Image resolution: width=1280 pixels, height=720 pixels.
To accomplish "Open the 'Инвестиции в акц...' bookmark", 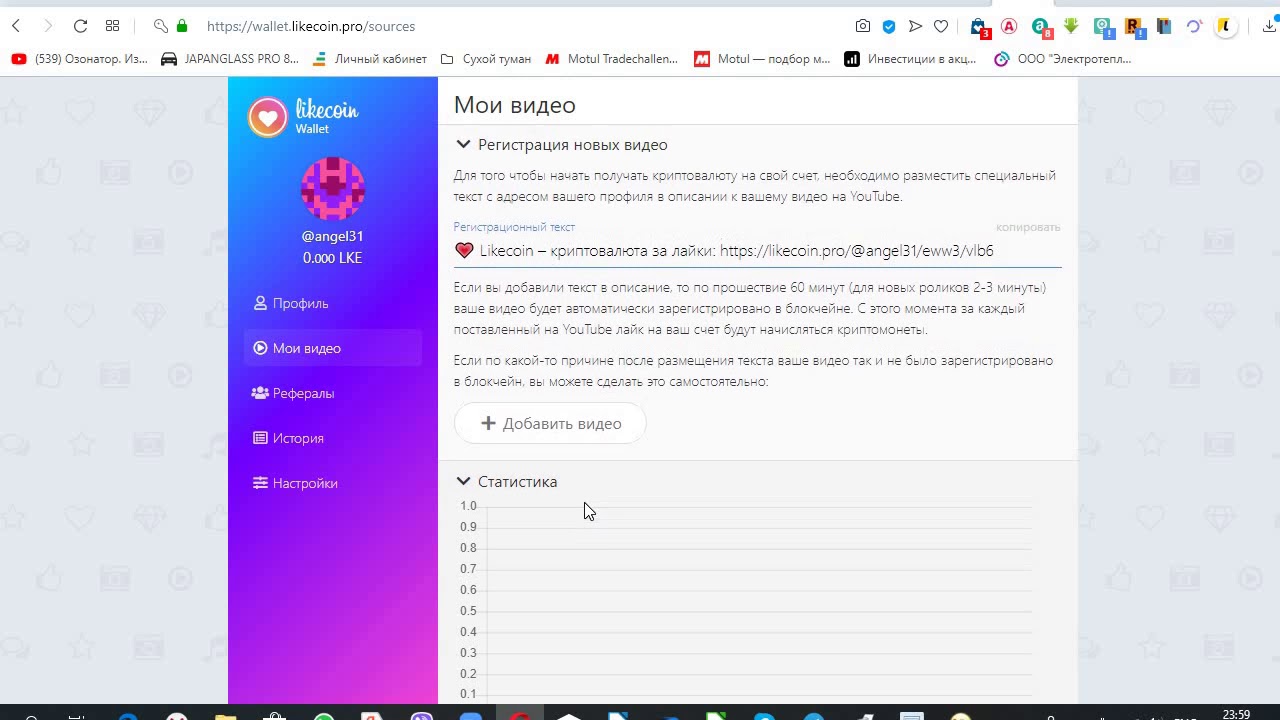I will (x=910, y=59).
